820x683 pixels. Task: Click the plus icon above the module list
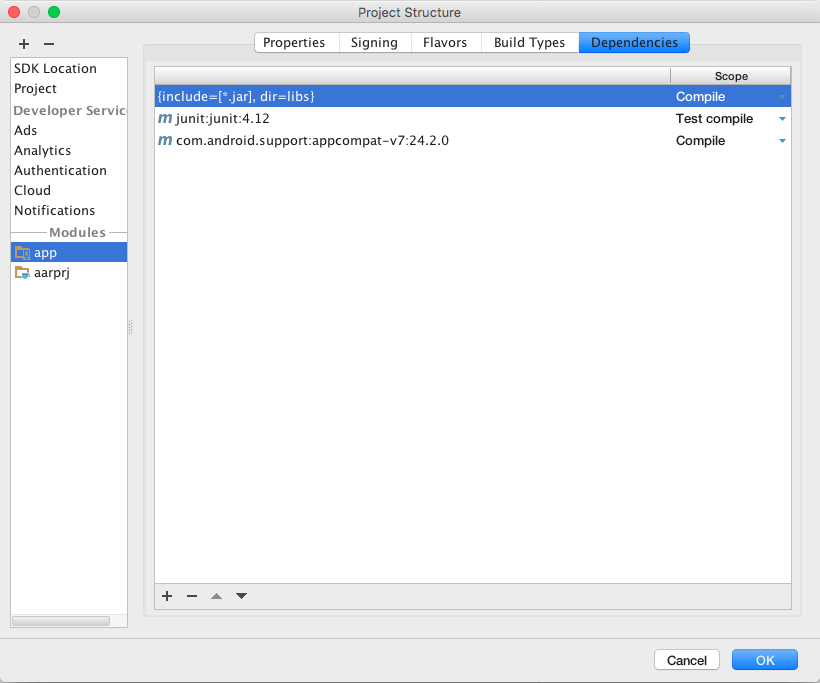(24, 44)
